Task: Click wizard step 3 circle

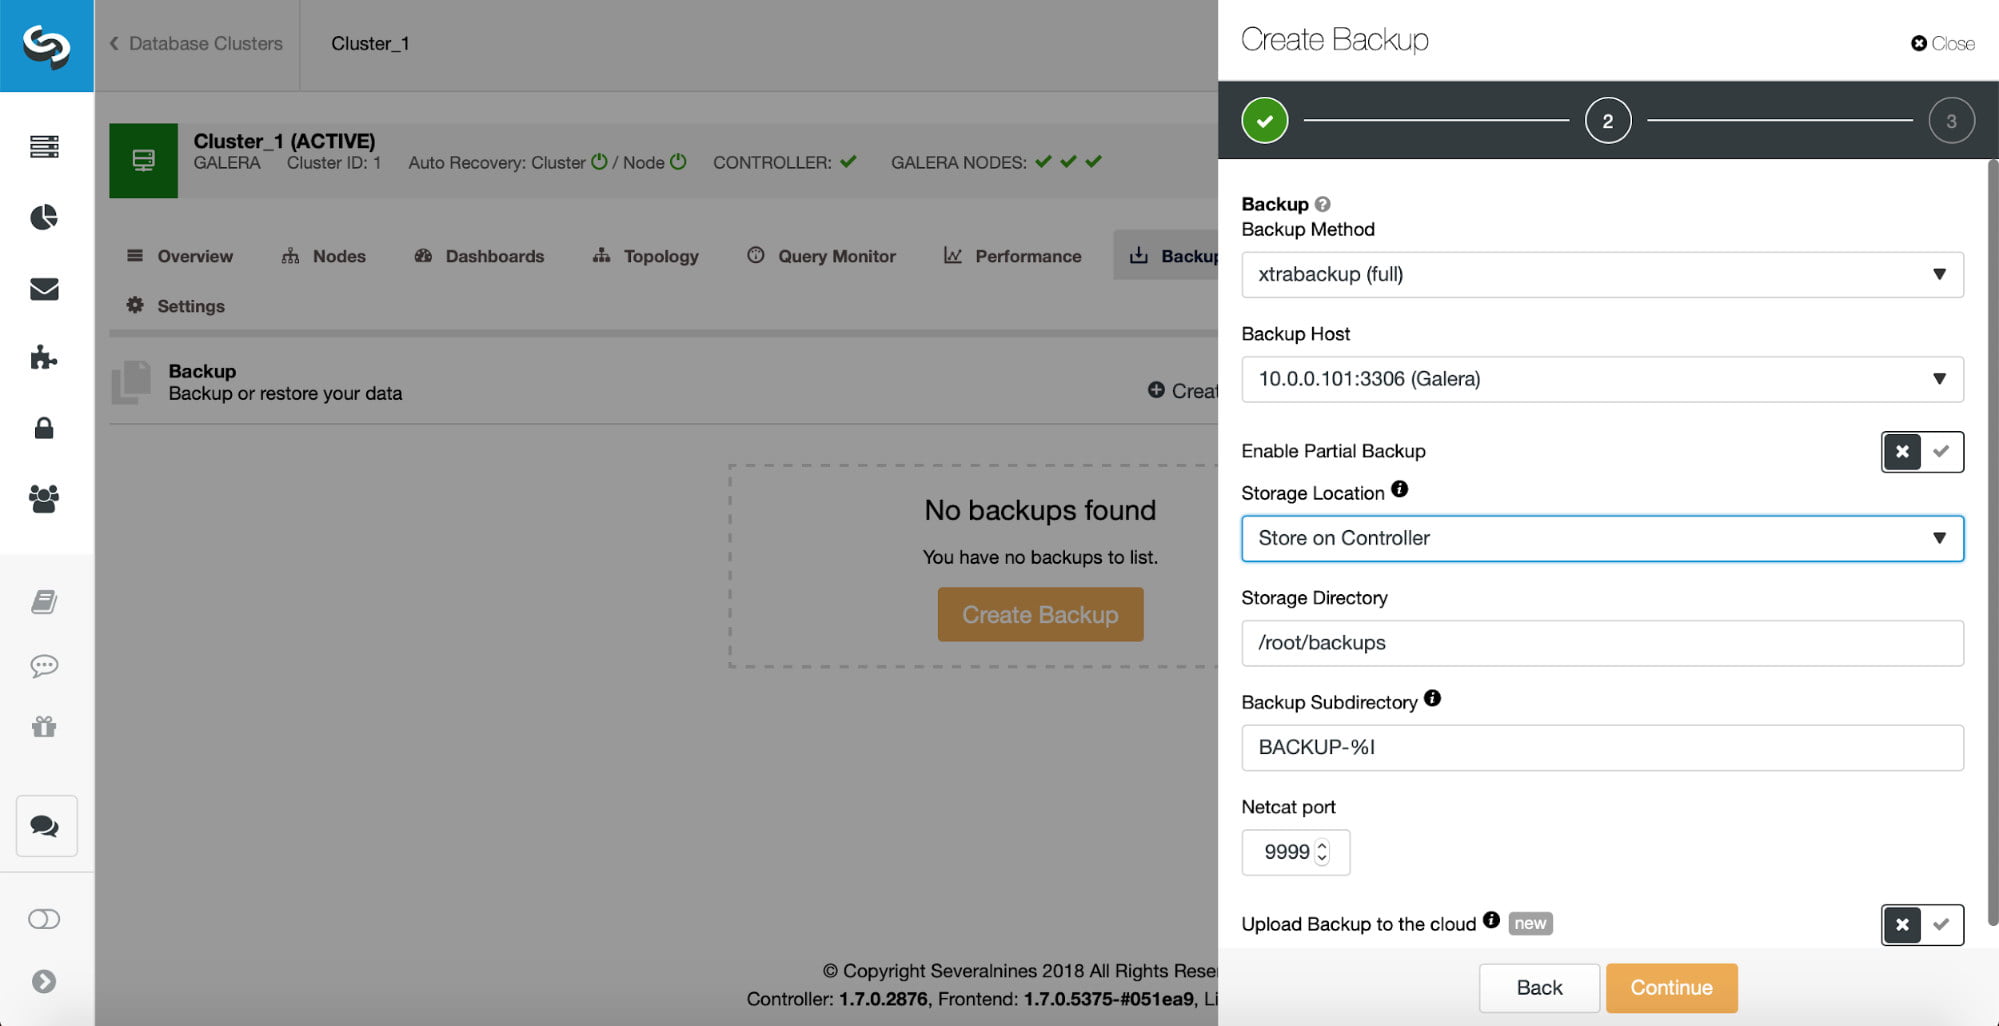Action: coord(1951,121)
